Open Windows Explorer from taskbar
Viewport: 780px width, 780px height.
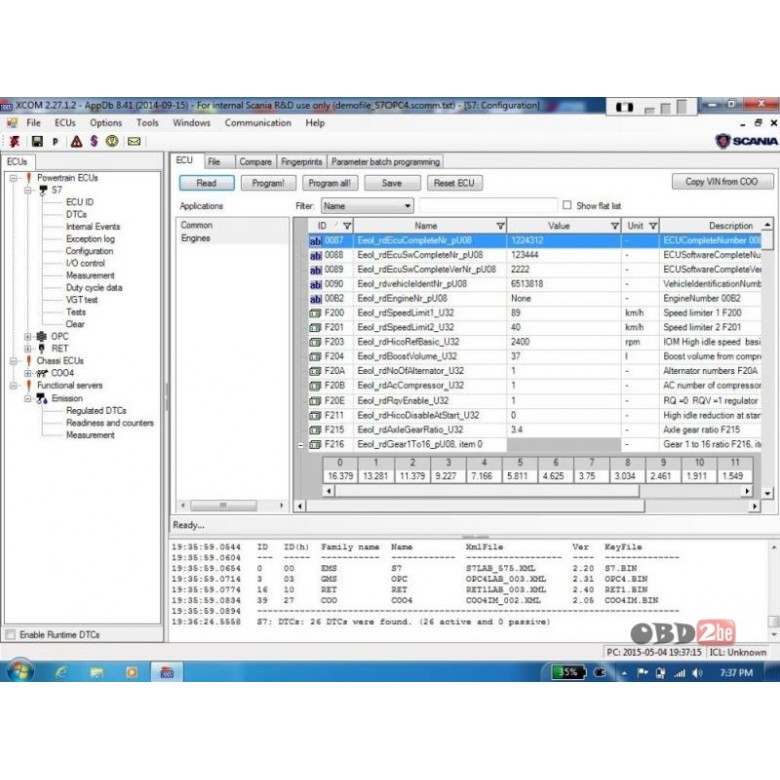coord(97,673)
